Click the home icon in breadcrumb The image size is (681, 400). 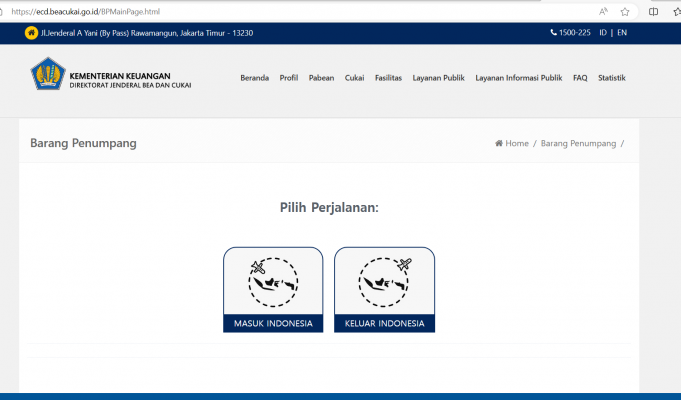click(x=499, y=143)
